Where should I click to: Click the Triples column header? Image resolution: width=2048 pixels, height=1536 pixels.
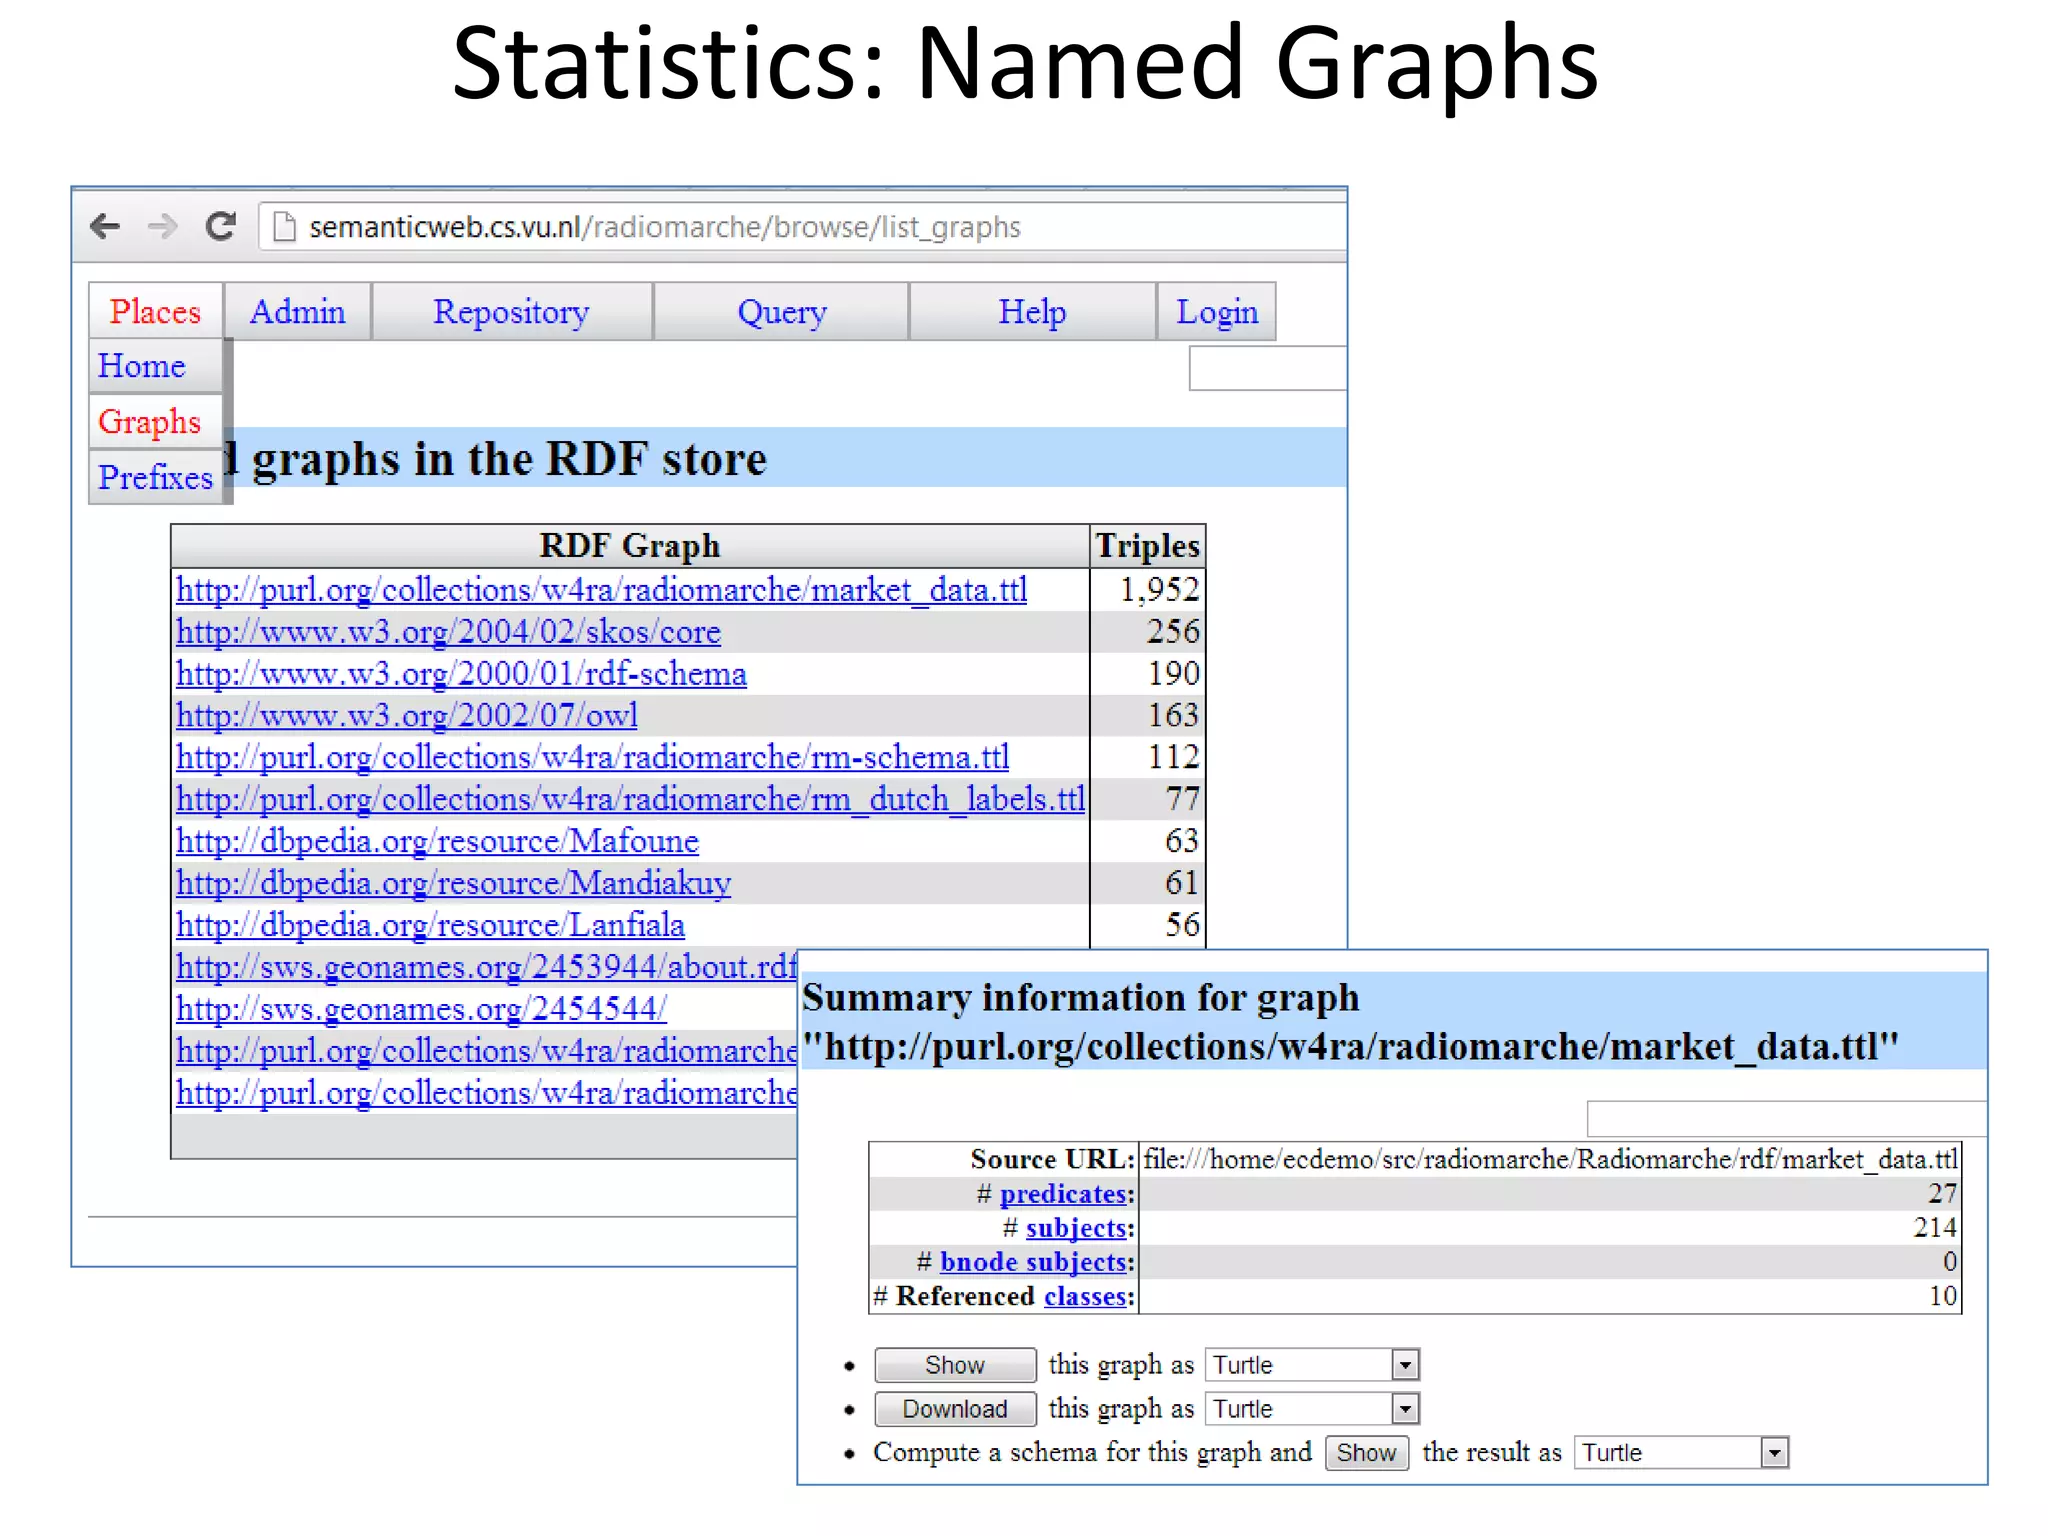click(1147, 546)
